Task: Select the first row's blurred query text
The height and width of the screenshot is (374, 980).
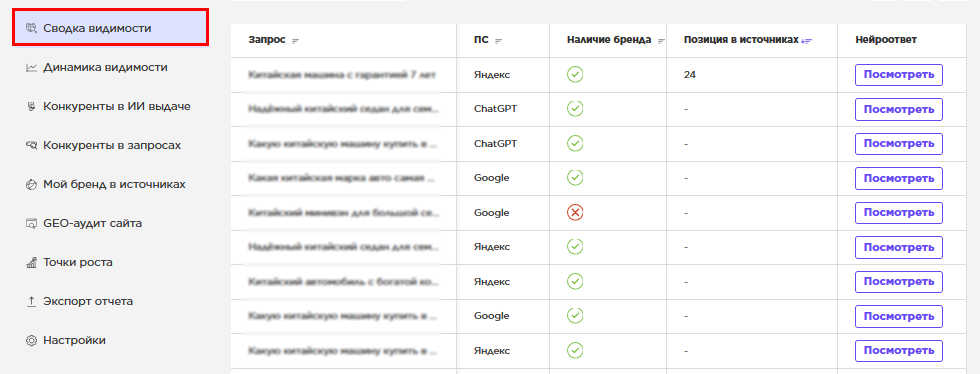Action: (342, 75)
